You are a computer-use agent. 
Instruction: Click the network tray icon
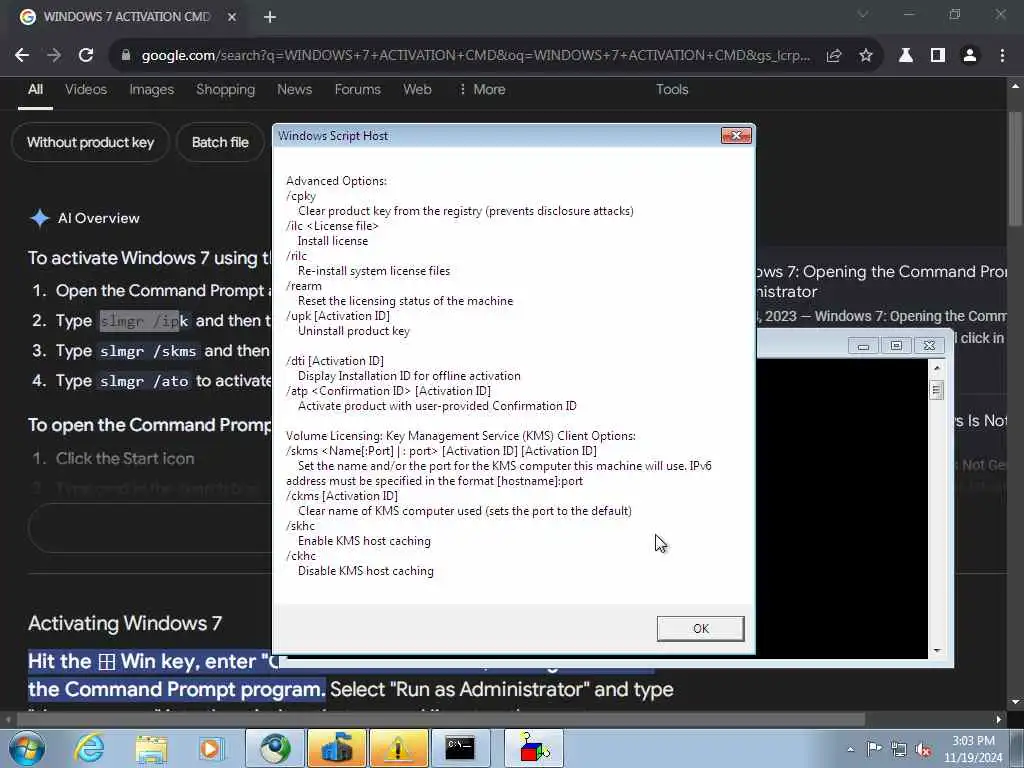coord(899,749)
